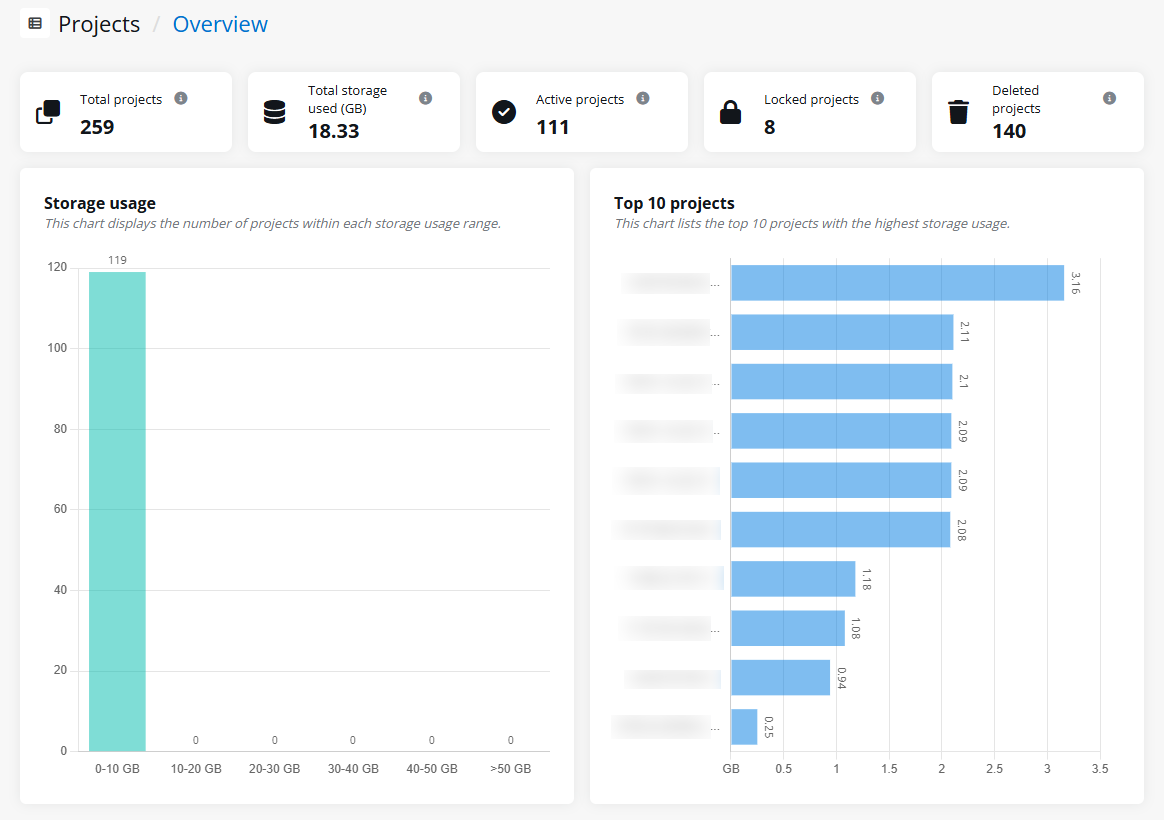
Task: Select the top 3.16 GB project bar
Action: (x=897, y=283)
